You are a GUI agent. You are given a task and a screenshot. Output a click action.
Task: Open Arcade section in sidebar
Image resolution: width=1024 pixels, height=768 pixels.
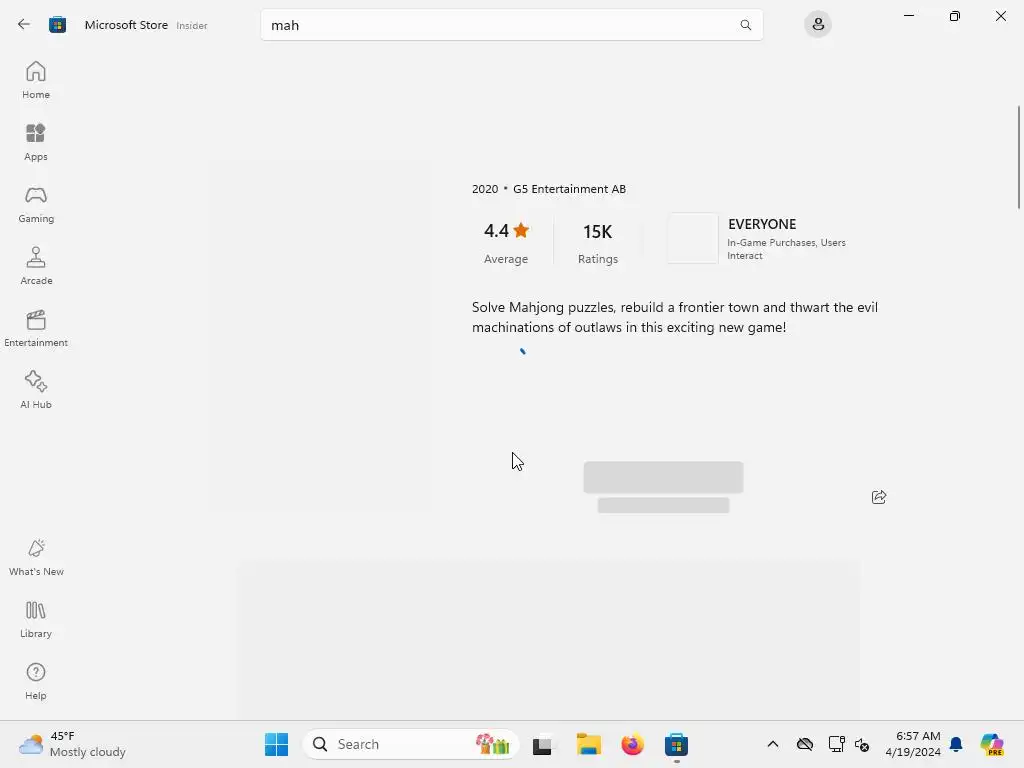click(36, 266)
